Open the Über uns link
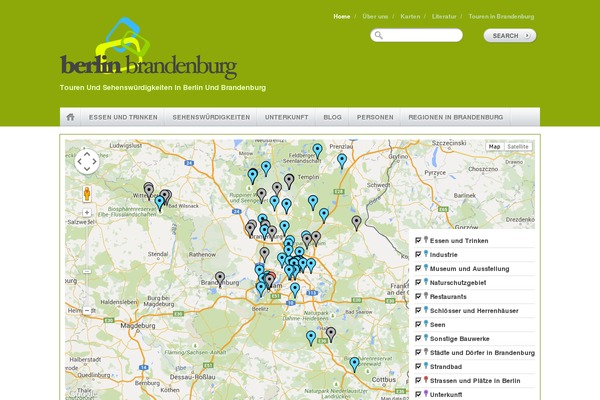600x400 pixels. tap(375, 16)
